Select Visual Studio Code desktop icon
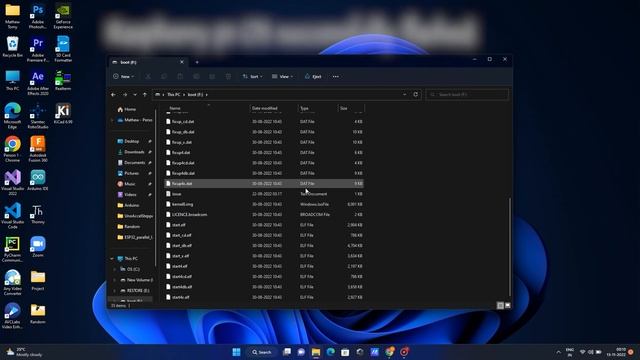This screenshot has height=360, width=640. [13, 216]
